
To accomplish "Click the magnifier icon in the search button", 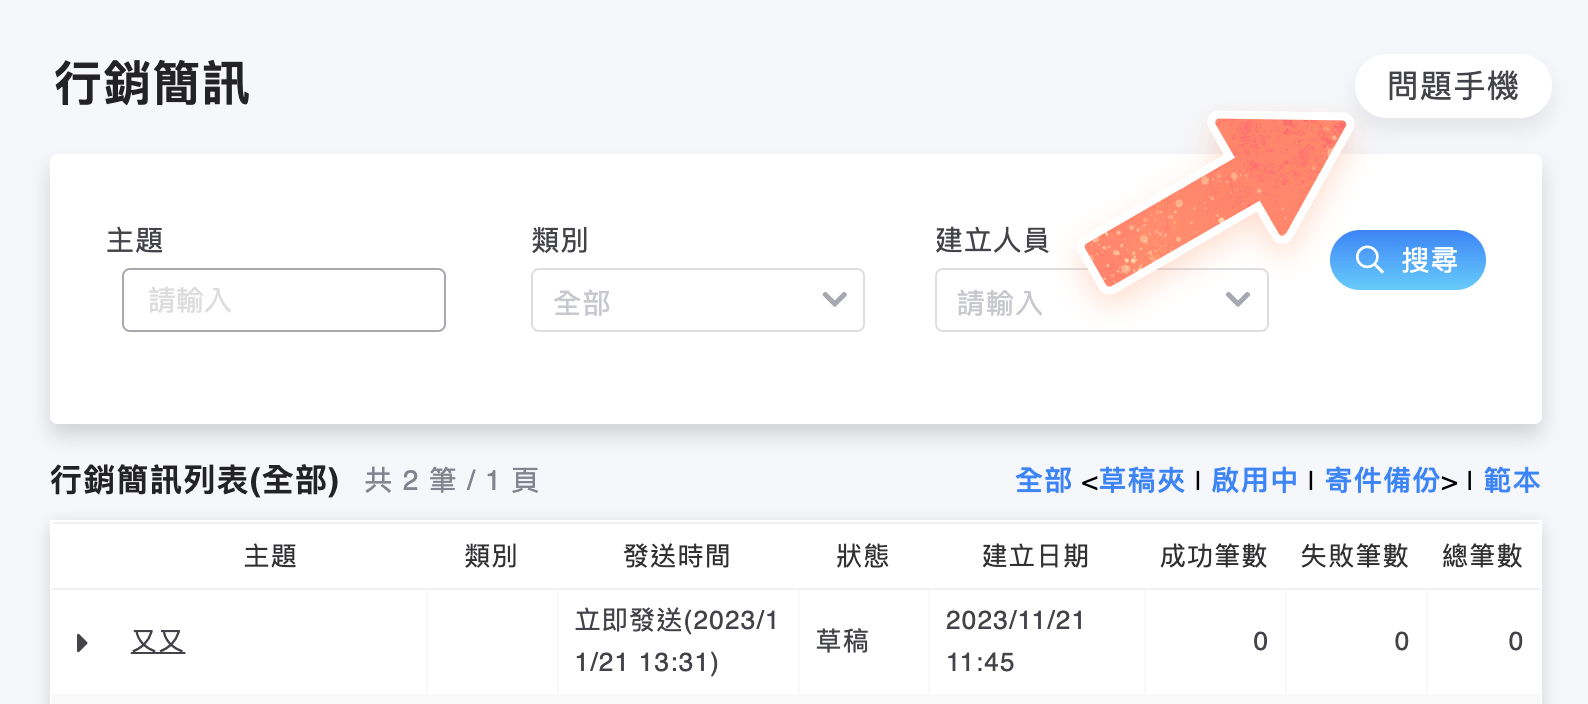I will 1370,259.
